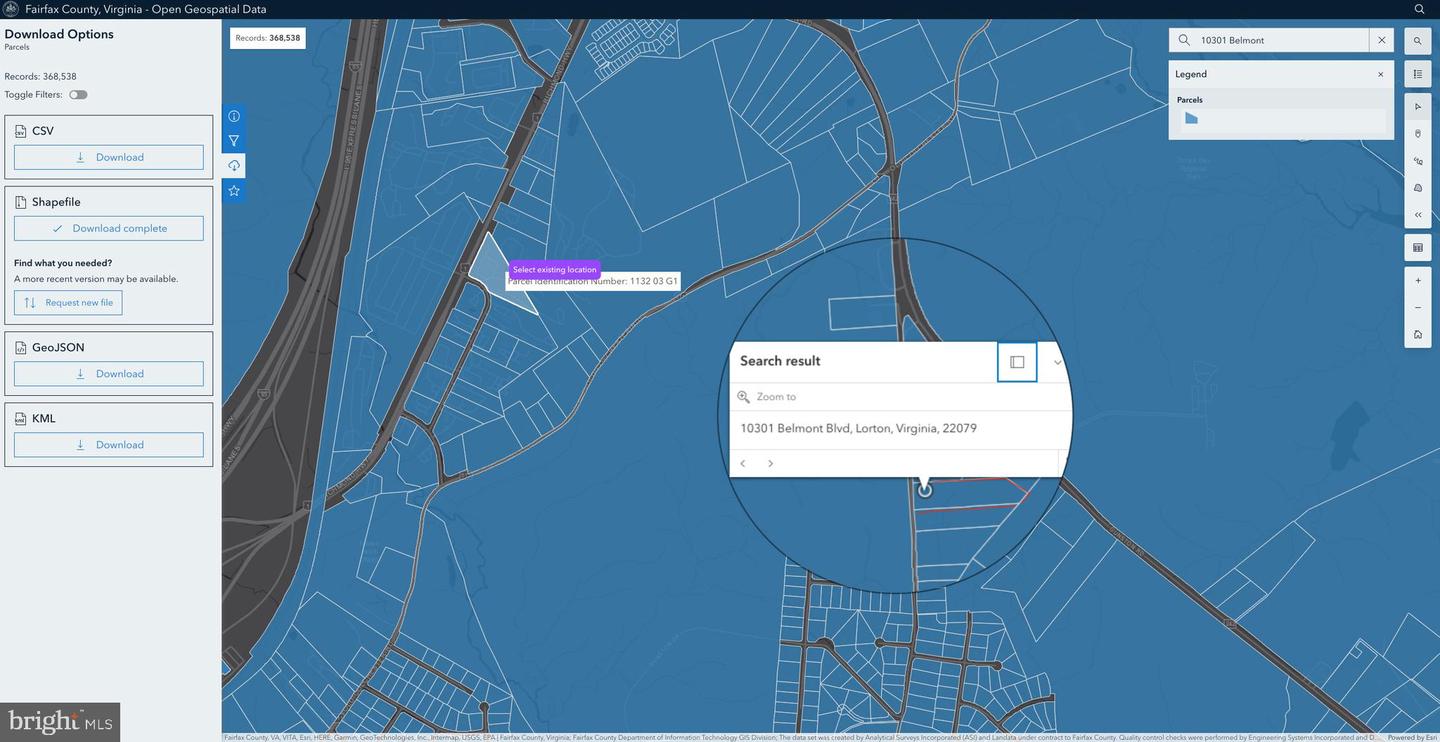Download the CSV file

109,157
